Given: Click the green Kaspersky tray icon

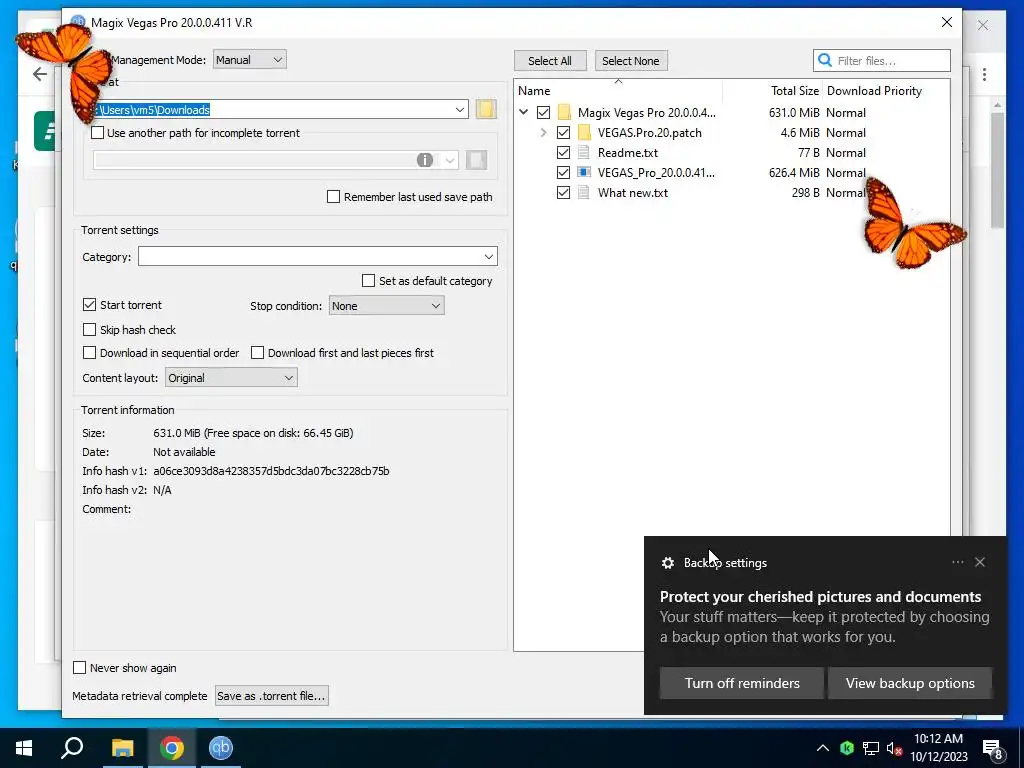Looking at the screenshot, I should coord(847,748).
